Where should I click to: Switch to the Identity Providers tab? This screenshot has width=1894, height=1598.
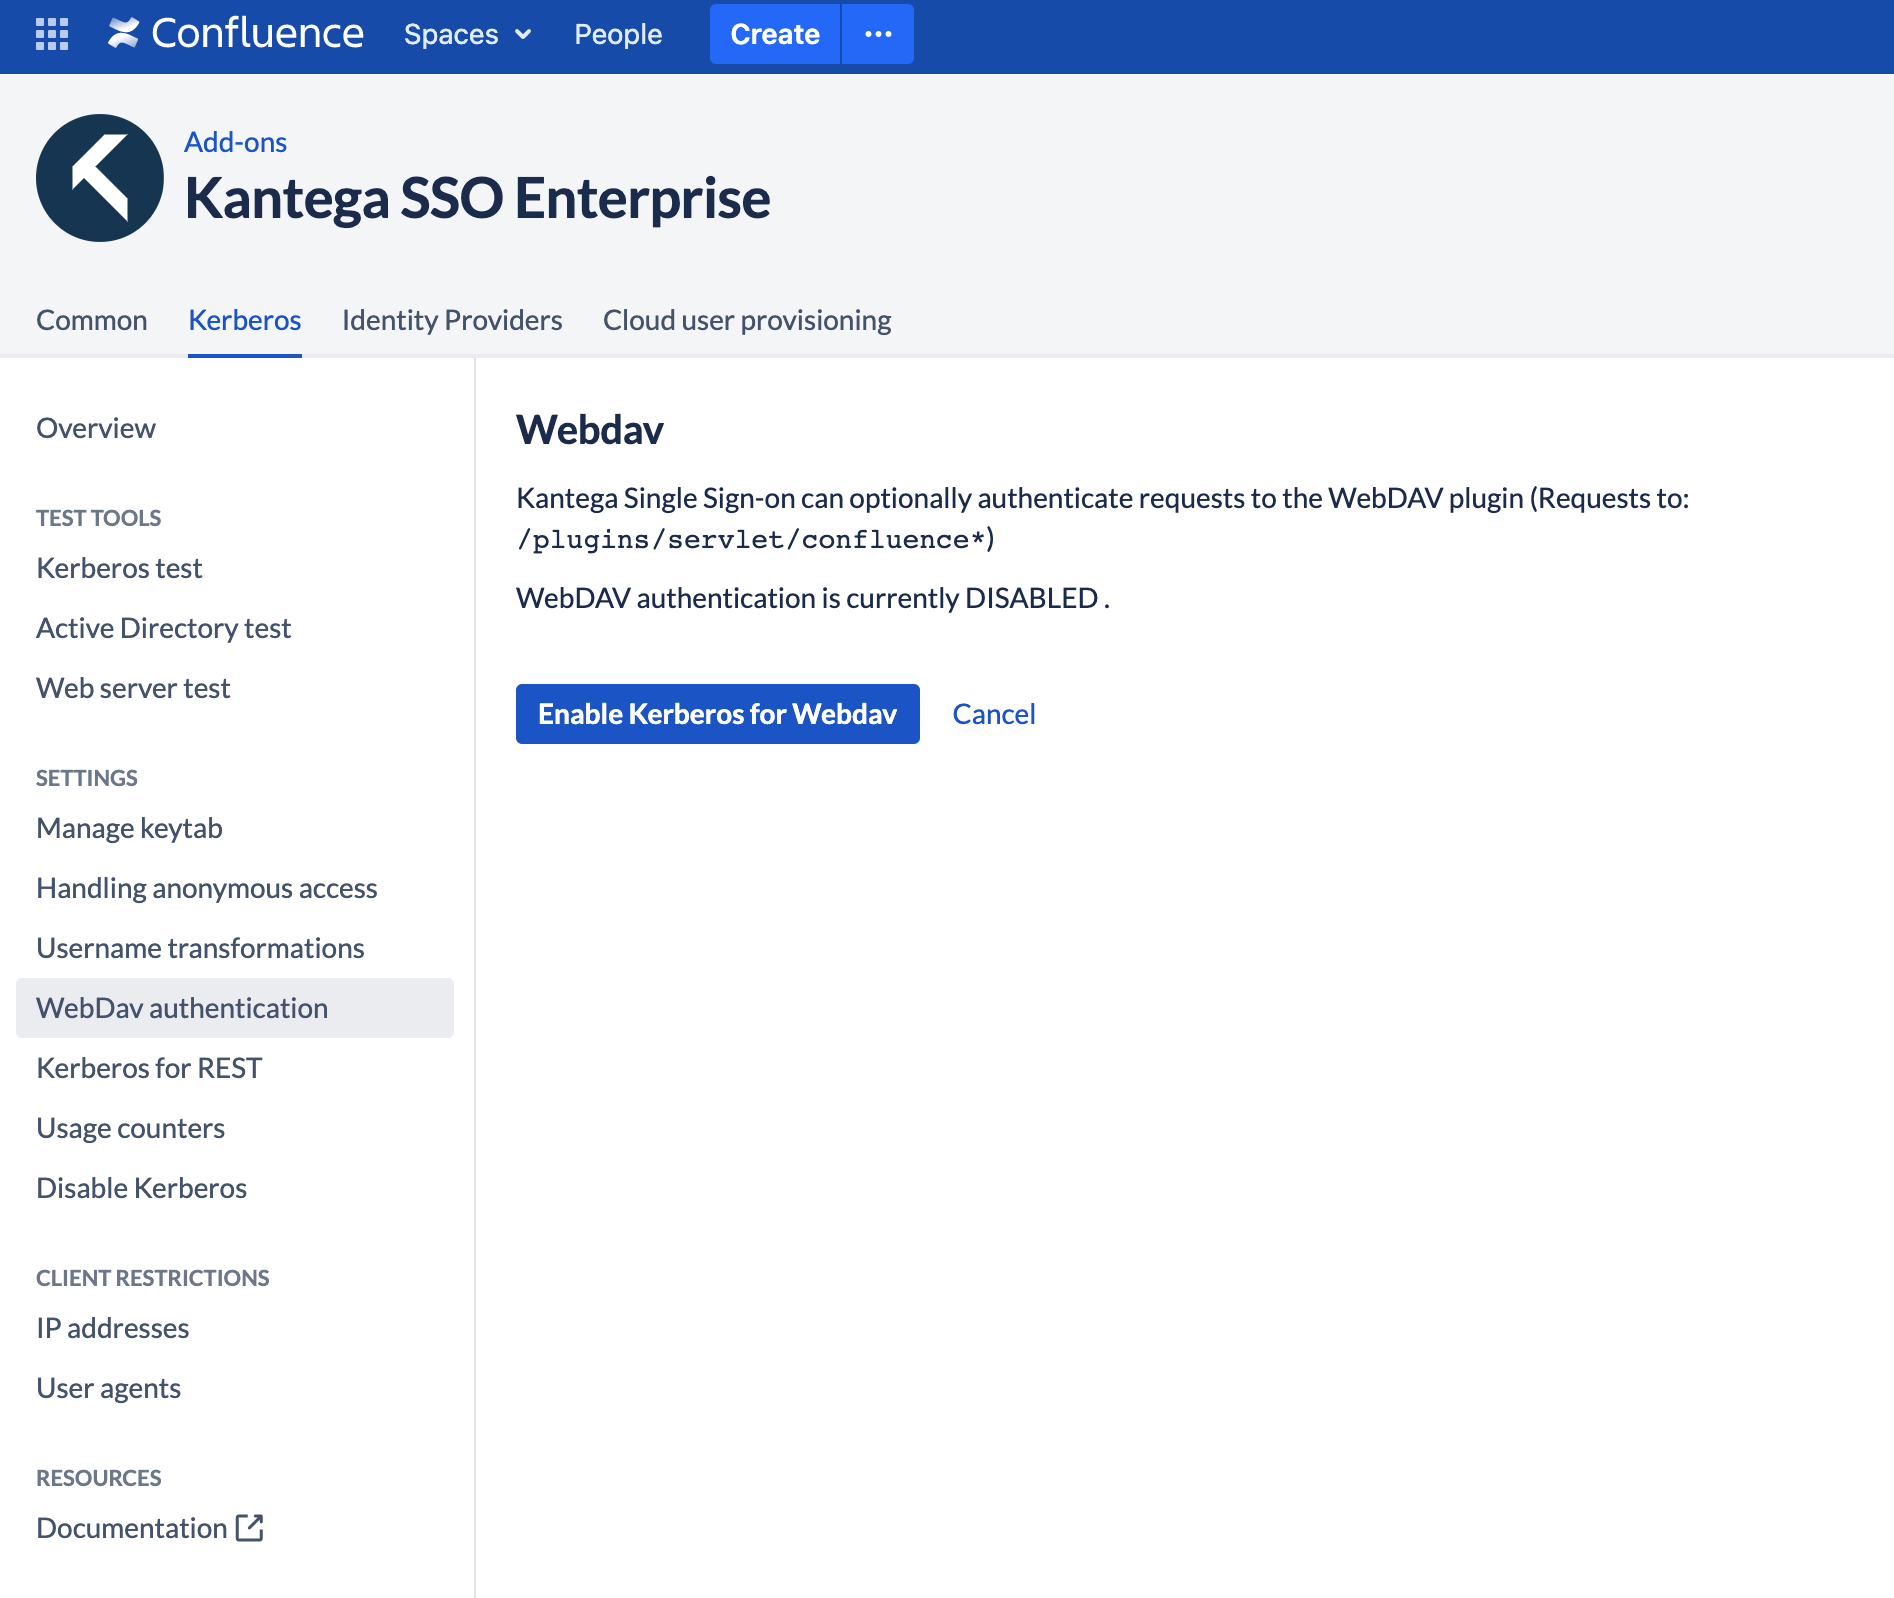pyautogui.click(x=451, y=319)
